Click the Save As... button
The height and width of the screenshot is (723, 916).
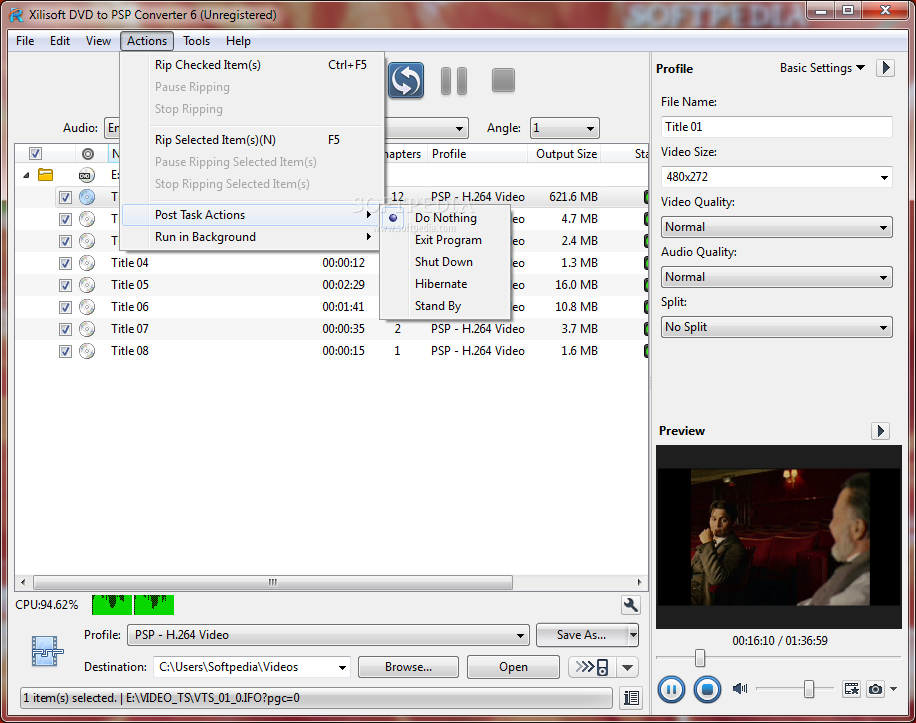(581, 635)
